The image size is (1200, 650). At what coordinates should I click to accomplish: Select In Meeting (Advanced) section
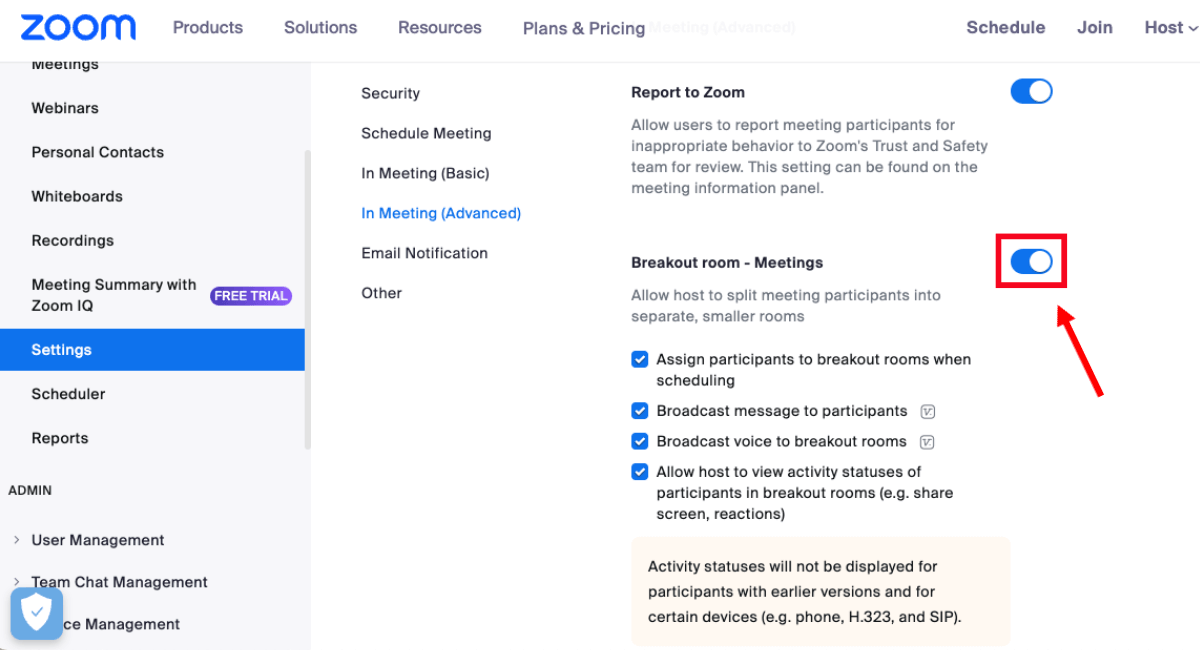(441, 213)
